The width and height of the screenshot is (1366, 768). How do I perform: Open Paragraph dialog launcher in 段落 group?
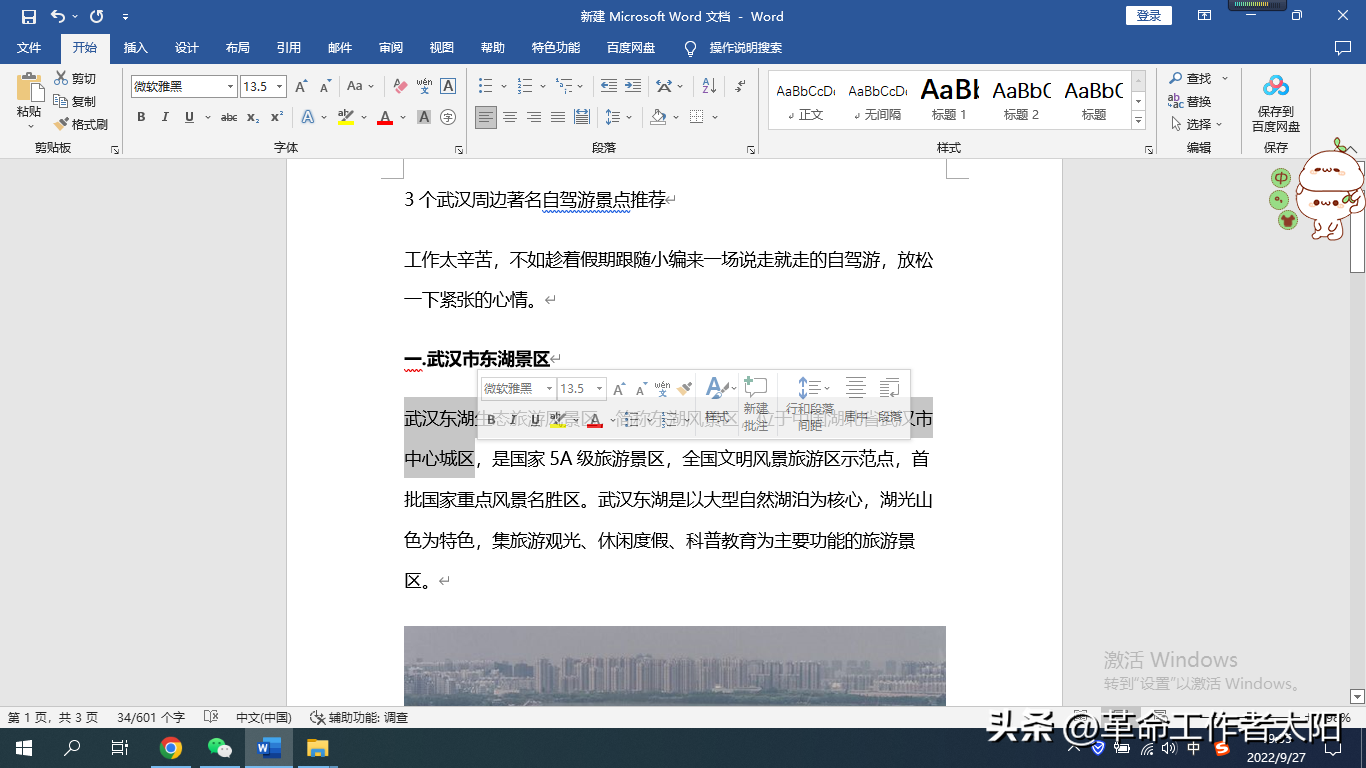750,150
